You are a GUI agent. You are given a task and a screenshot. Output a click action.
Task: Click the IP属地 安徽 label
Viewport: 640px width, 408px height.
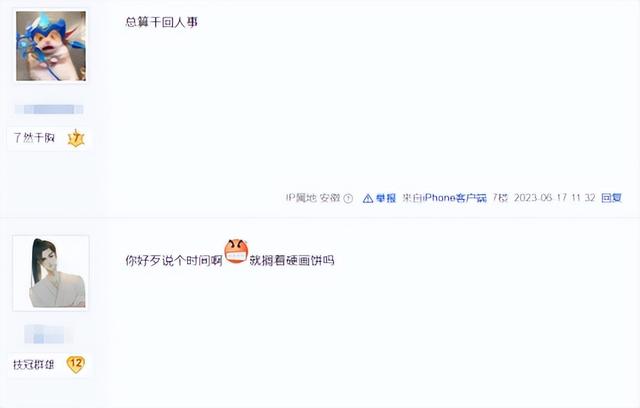313,198
